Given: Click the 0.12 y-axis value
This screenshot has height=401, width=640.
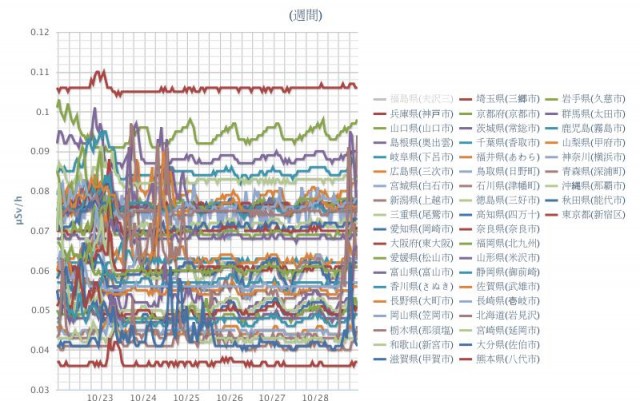Looking at the screenshot, I should click(40, 32).
